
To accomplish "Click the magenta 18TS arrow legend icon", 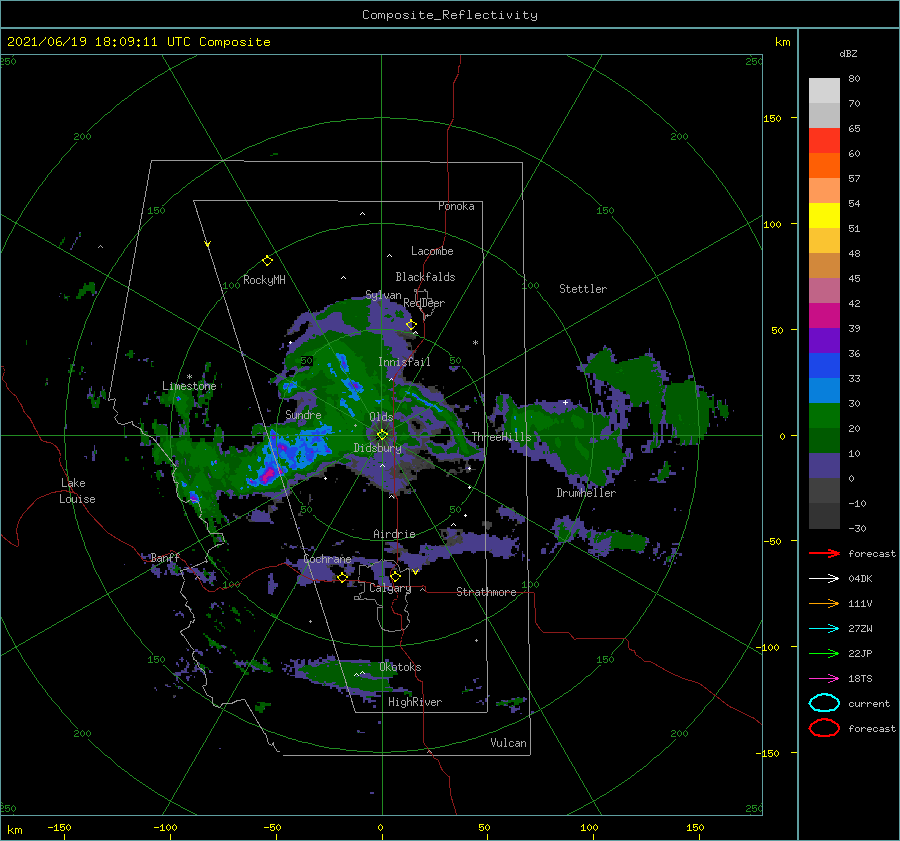I will pyautogui.click(x=824, y=679).
